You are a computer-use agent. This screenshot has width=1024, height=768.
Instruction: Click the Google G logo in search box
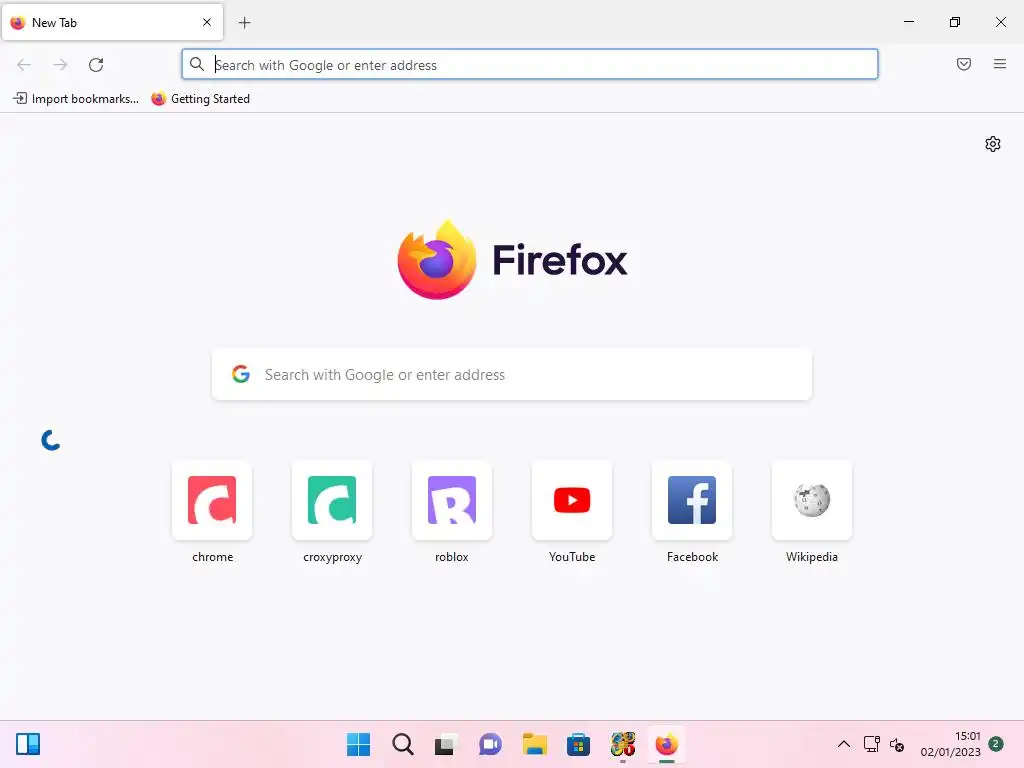(x=241, y=374)
